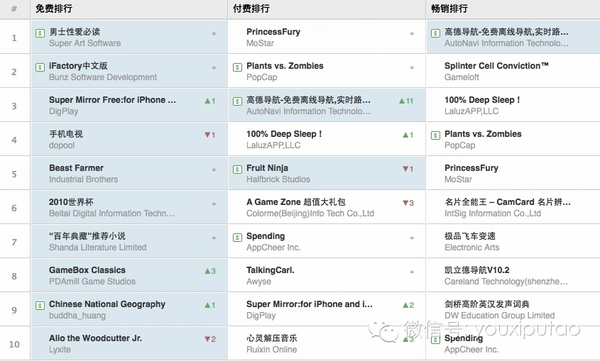
Task: Open Plants vs. Zombies in the paid column
Action: [x=285, y=66]
